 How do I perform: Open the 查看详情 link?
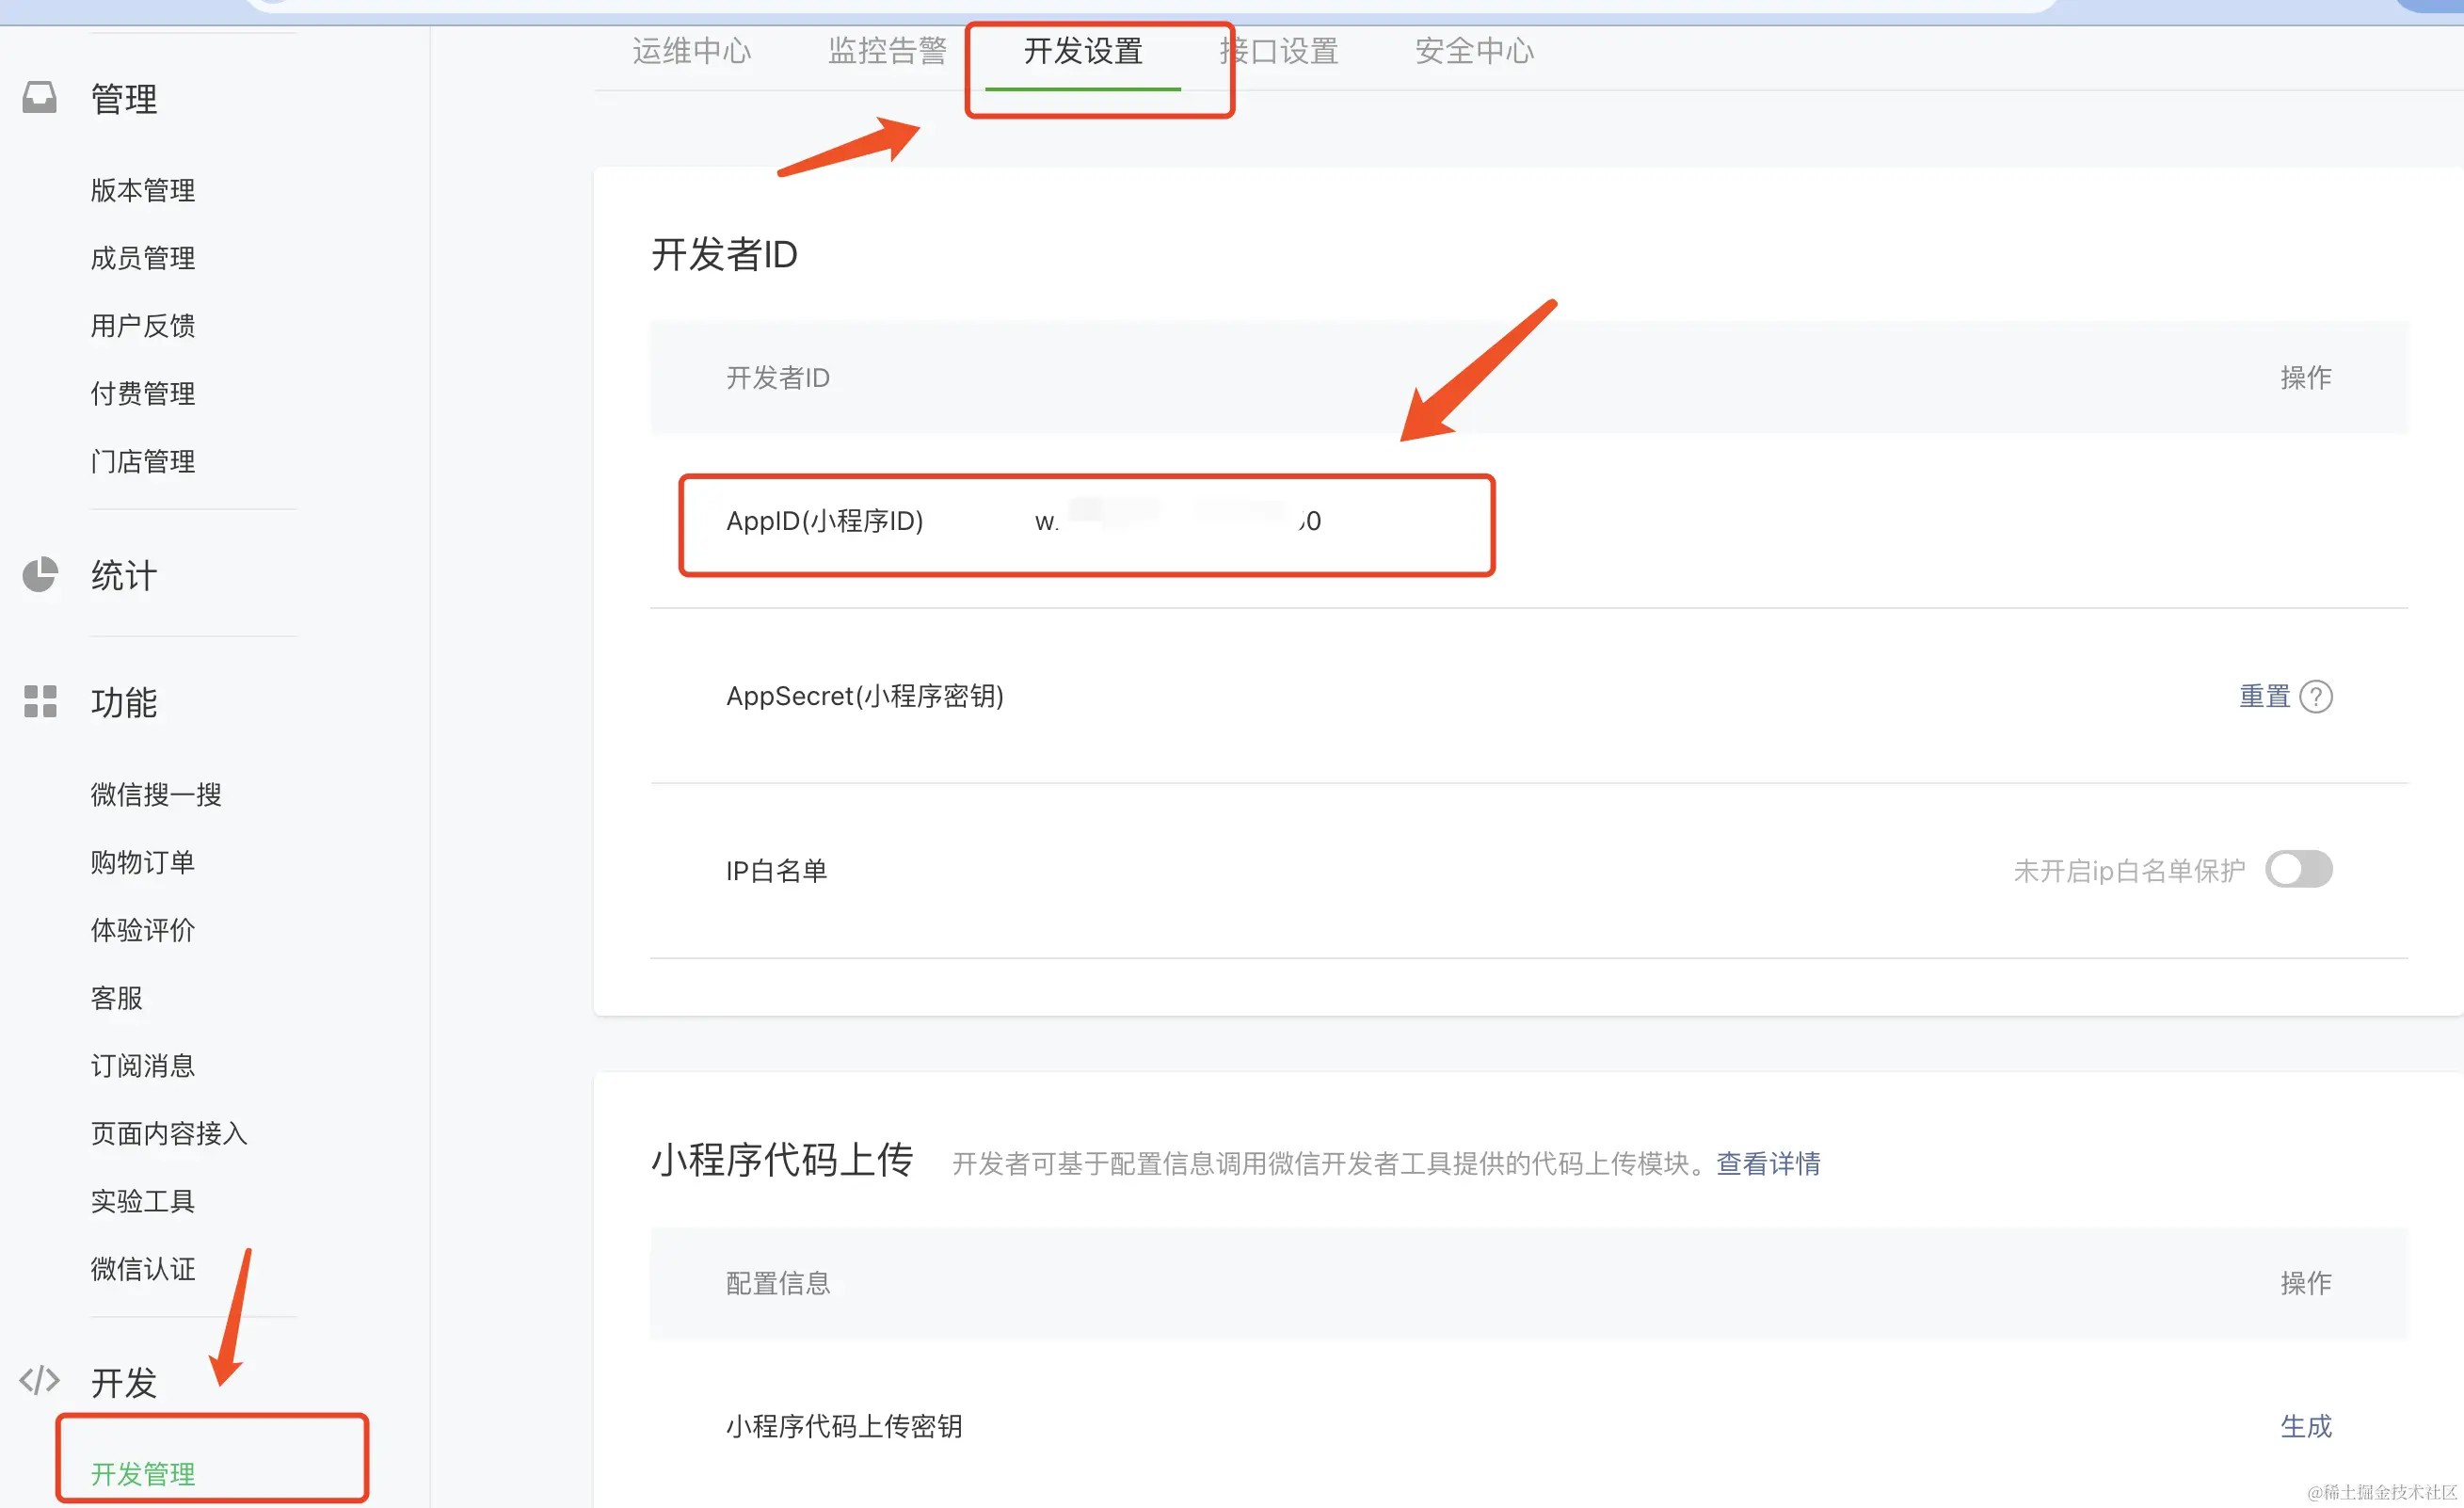point(1768,1163)
